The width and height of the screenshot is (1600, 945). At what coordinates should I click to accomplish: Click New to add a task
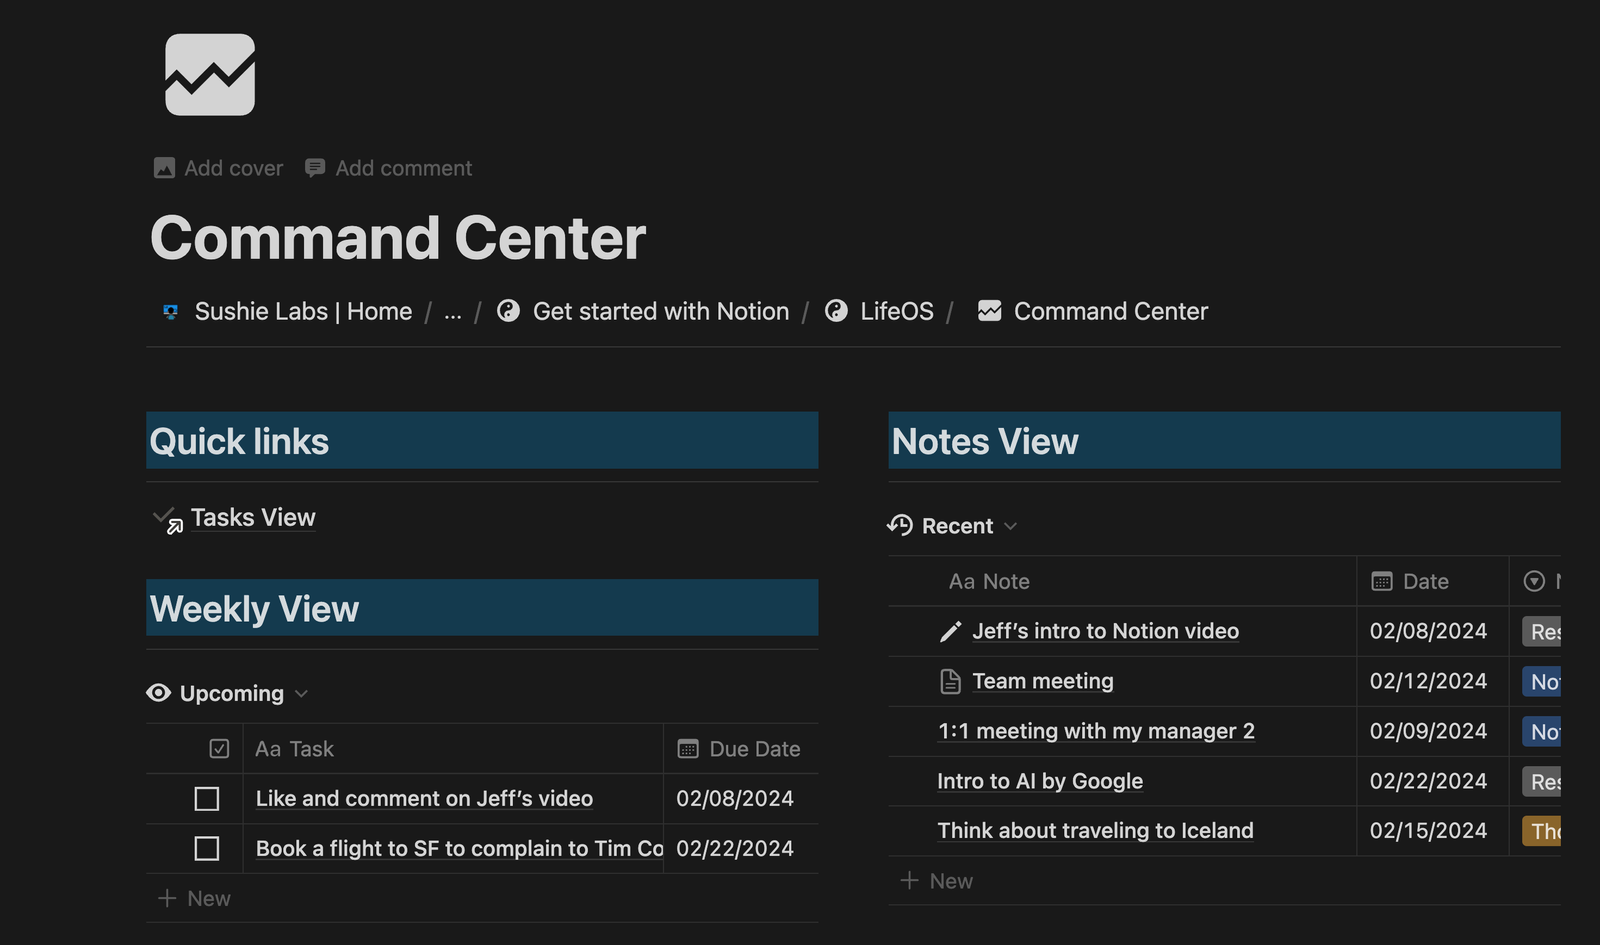pyautogui.click(x=194, y=898)
